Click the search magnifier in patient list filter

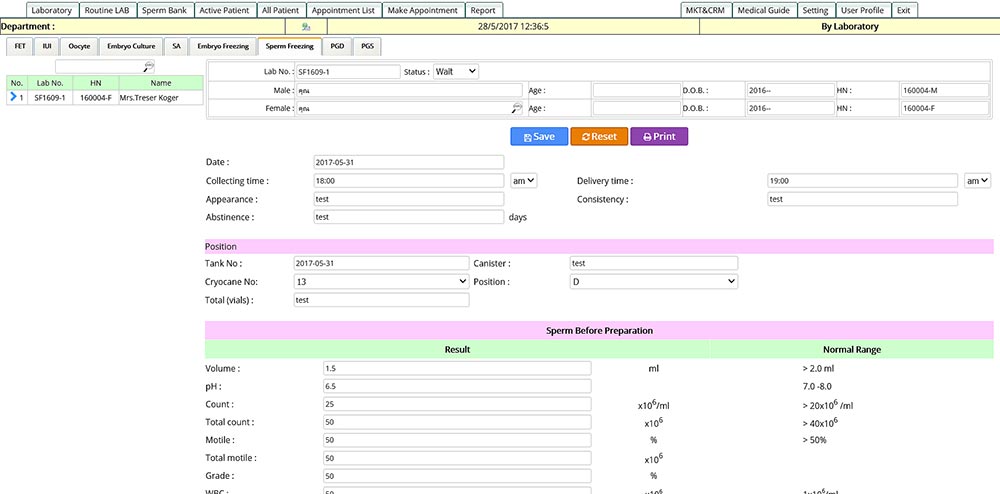tap(148, 66)
